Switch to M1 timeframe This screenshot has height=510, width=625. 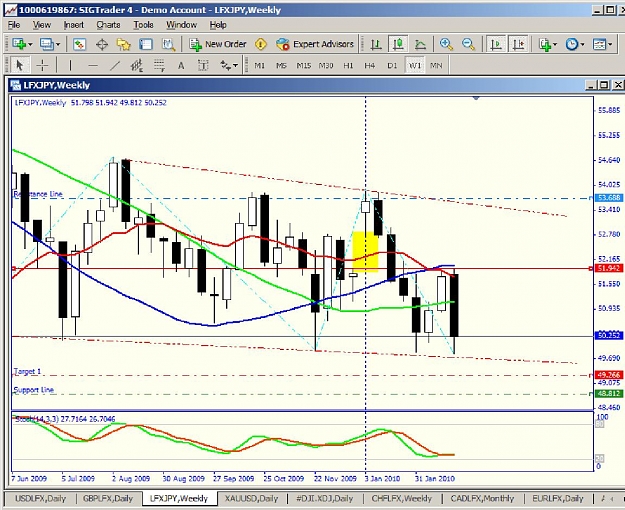(x=259, y=65)
